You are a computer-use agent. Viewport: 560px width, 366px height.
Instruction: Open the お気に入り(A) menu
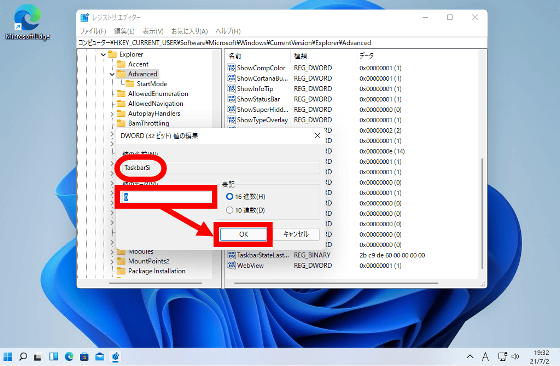tap(189, 31)
